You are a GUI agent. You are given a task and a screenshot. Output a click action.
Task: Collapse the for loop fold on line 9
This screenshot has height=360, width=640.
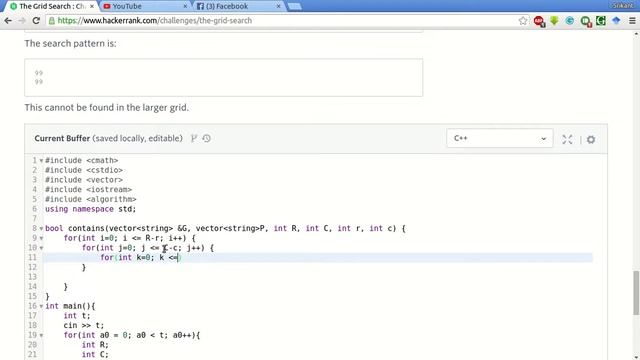pyautogui.click(x=41, y=238)
